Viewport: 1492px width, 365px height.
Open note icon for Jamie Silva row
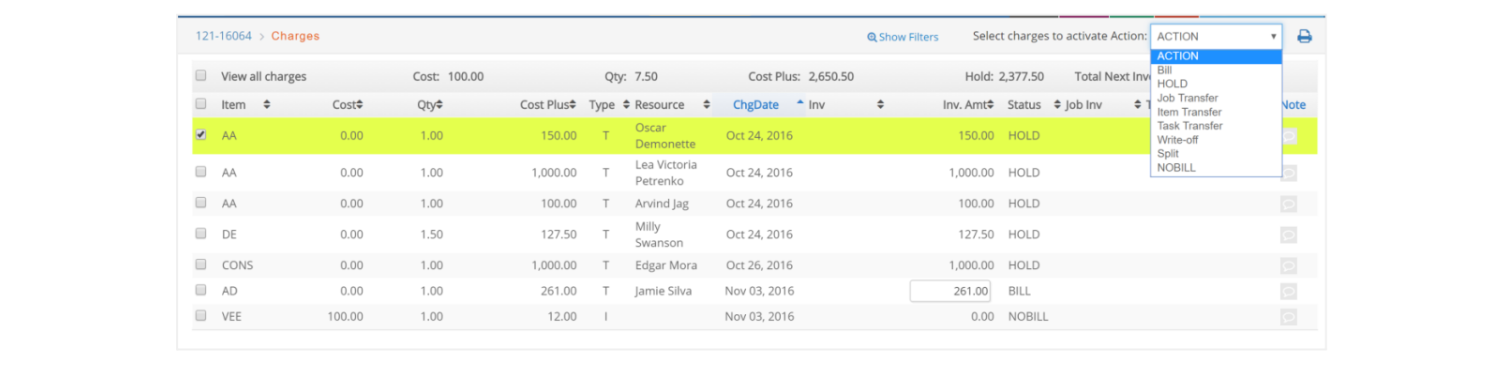(1289, 291)
